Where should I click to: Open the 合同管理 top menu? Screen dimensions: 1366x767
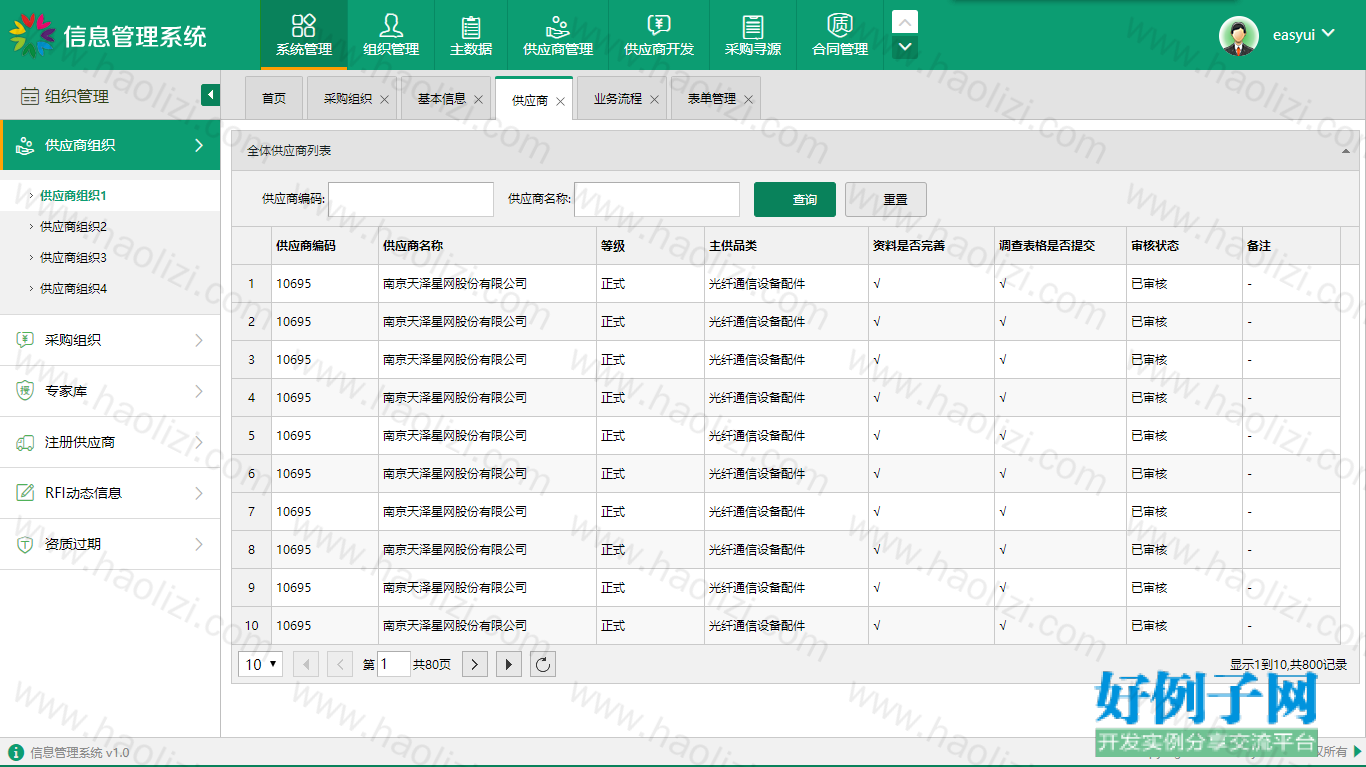840,35
